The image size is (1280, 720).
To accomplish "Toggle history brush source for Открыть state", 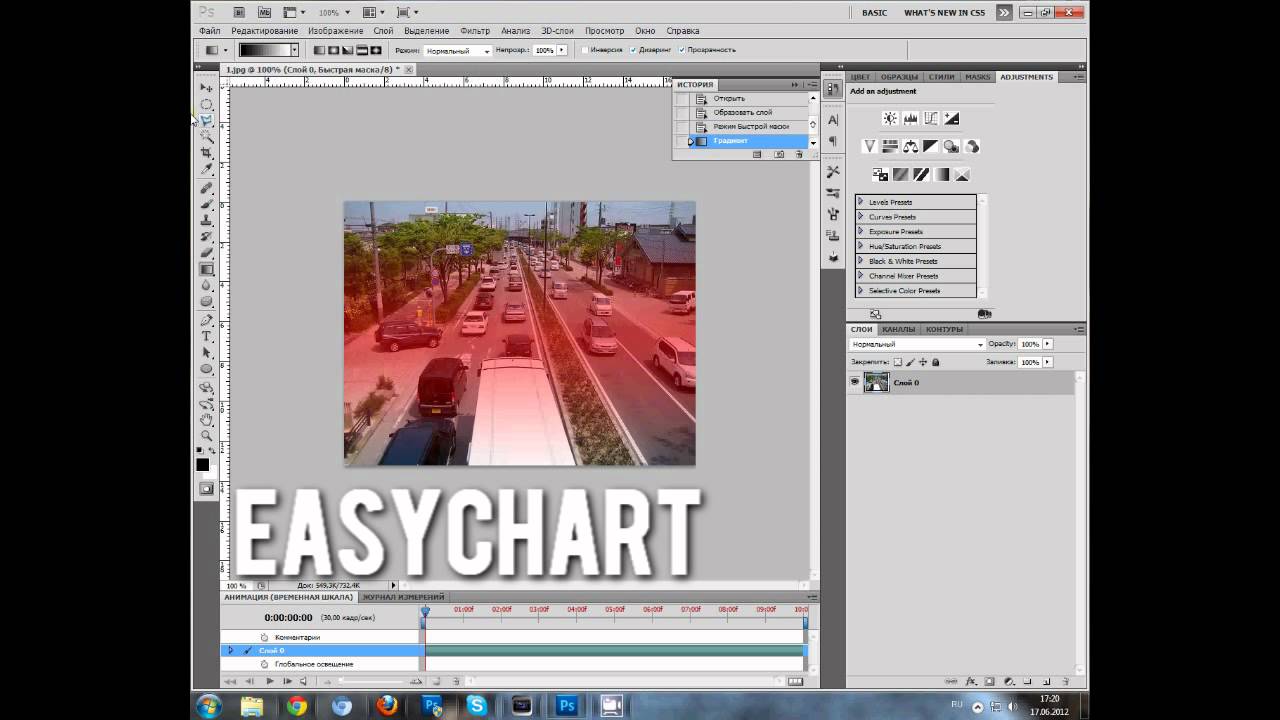I will click(682, 99).
